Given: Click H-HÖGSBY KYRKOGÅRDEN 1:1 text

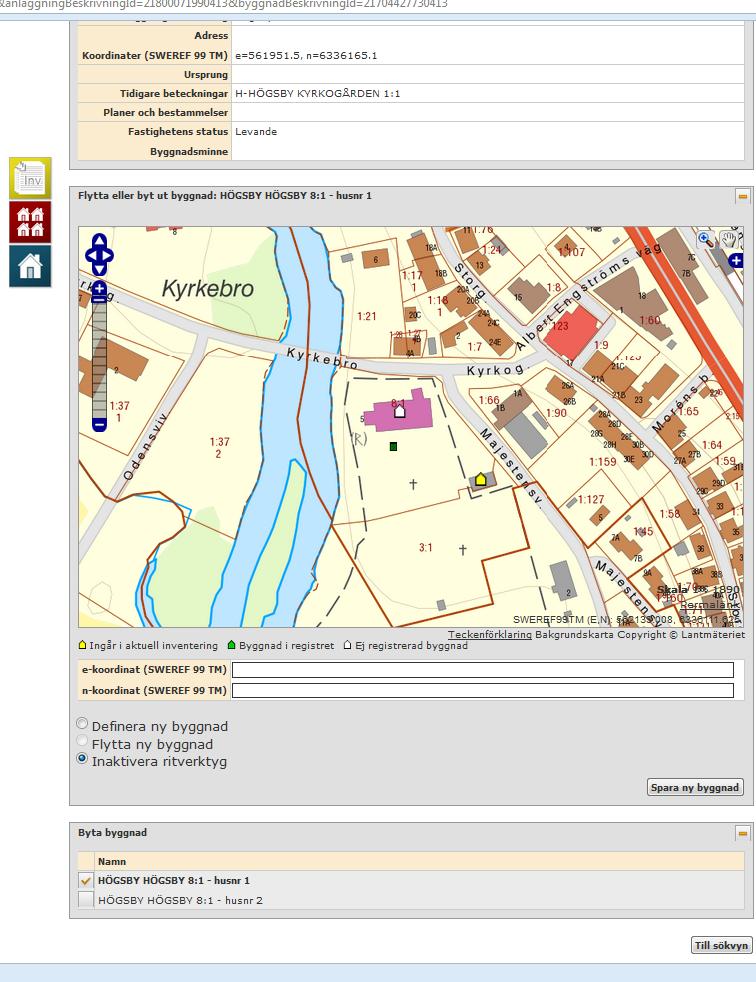Looking at the screenshot, I should pos(318,93).
